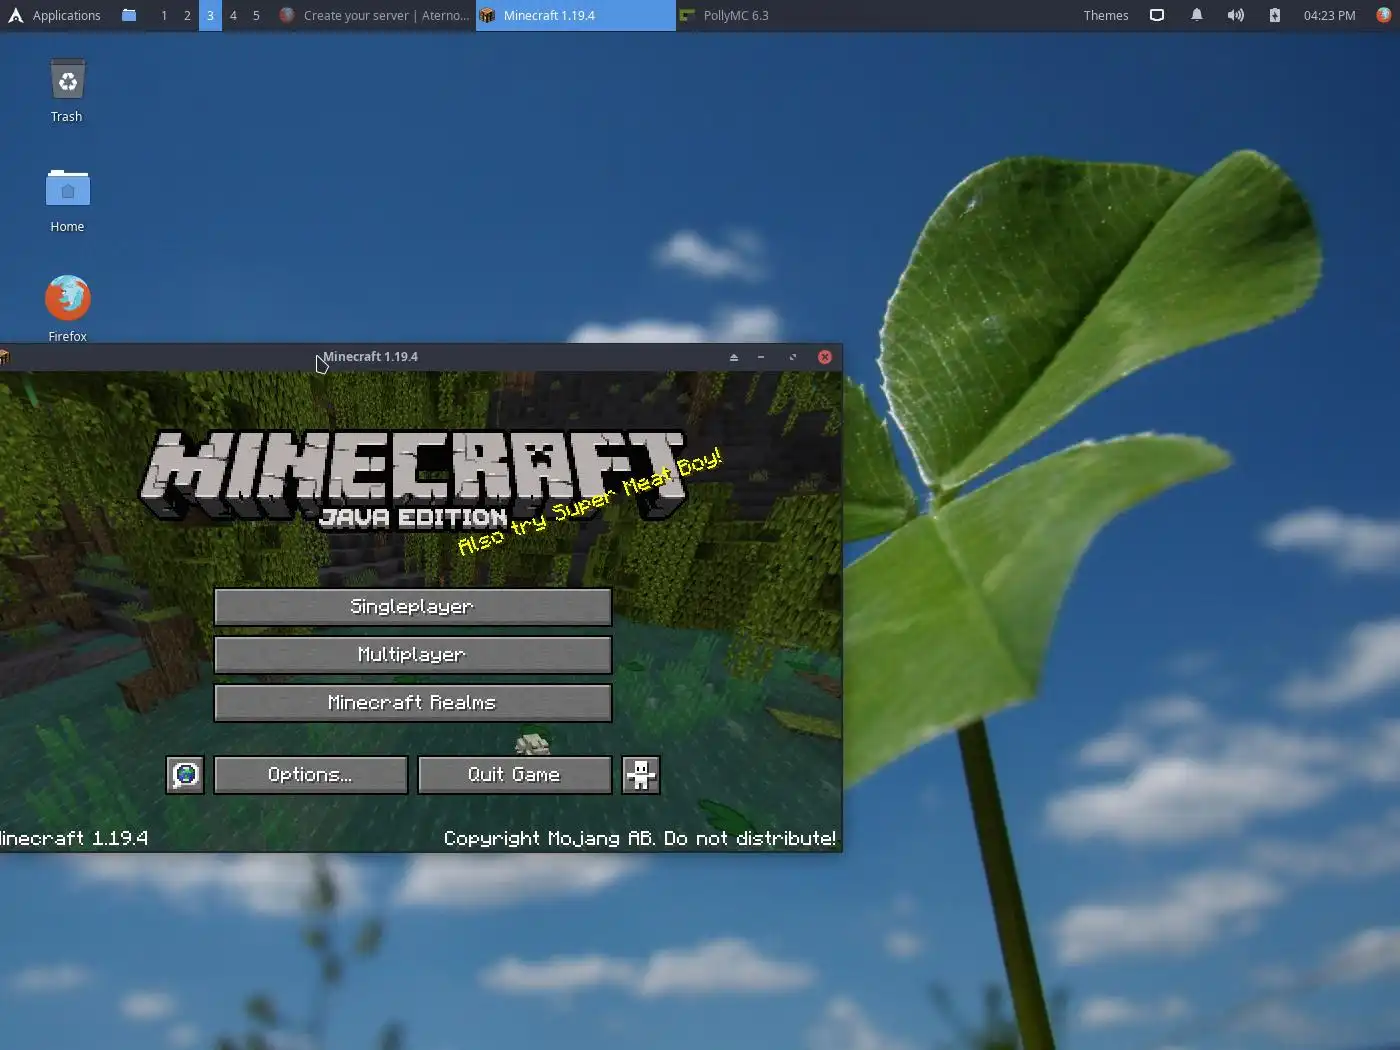Screen dimensions: 1400x1050
Task: Open the notifications bell icon
Action: (1196, 15)
